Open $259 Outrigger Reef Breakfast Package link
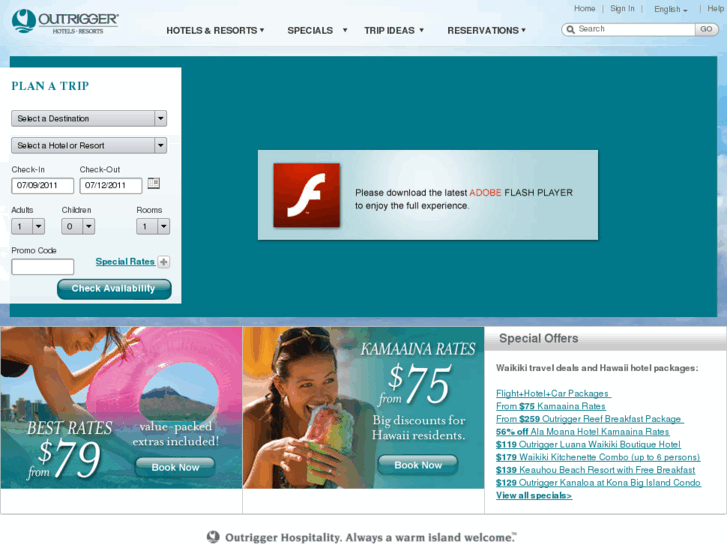 pos(589,419)
